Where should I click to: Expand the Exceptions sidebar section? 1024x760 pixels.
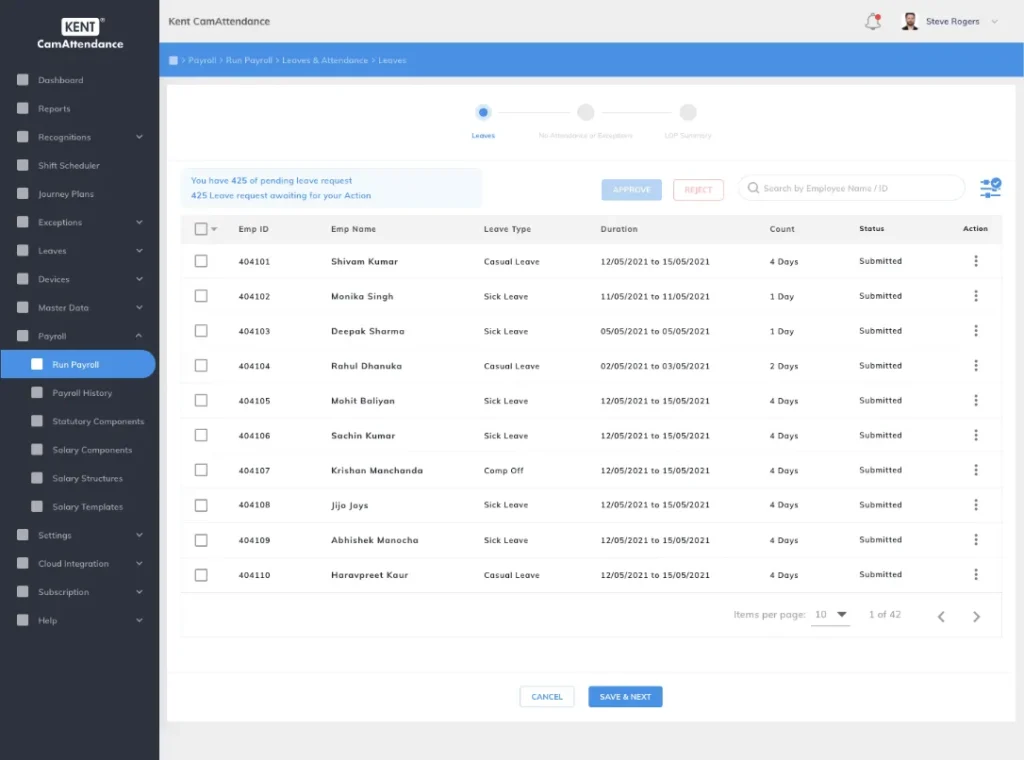(x=139, y=222)
